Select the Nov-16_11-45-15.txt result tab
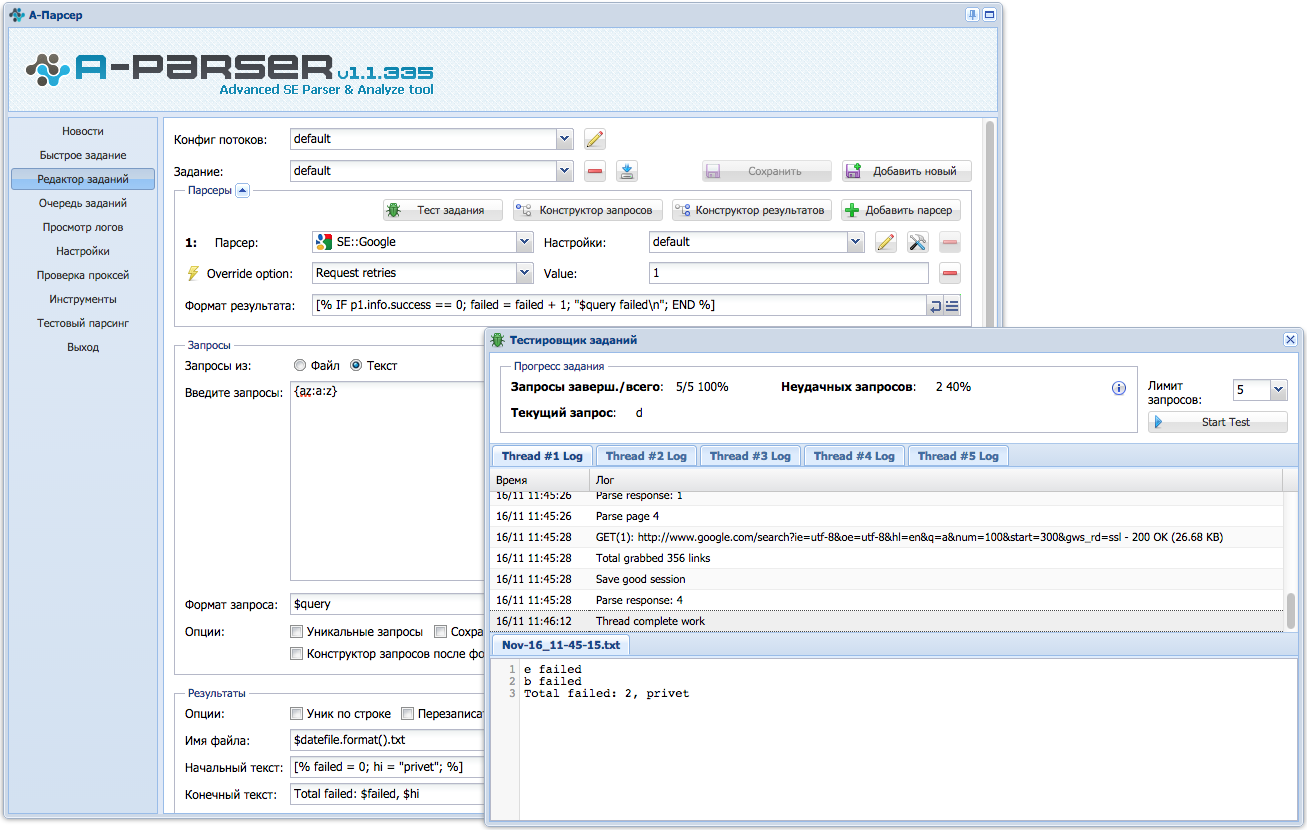1307x830 pixels. tap(561, 645)
